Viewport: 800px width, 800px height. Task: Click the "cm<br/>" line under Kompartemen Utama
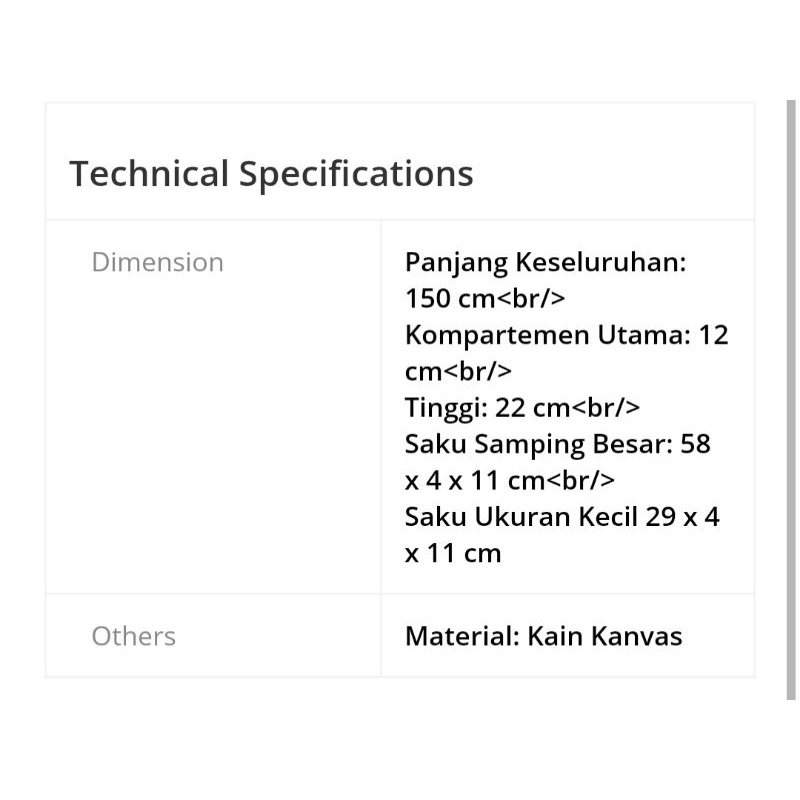458,371
